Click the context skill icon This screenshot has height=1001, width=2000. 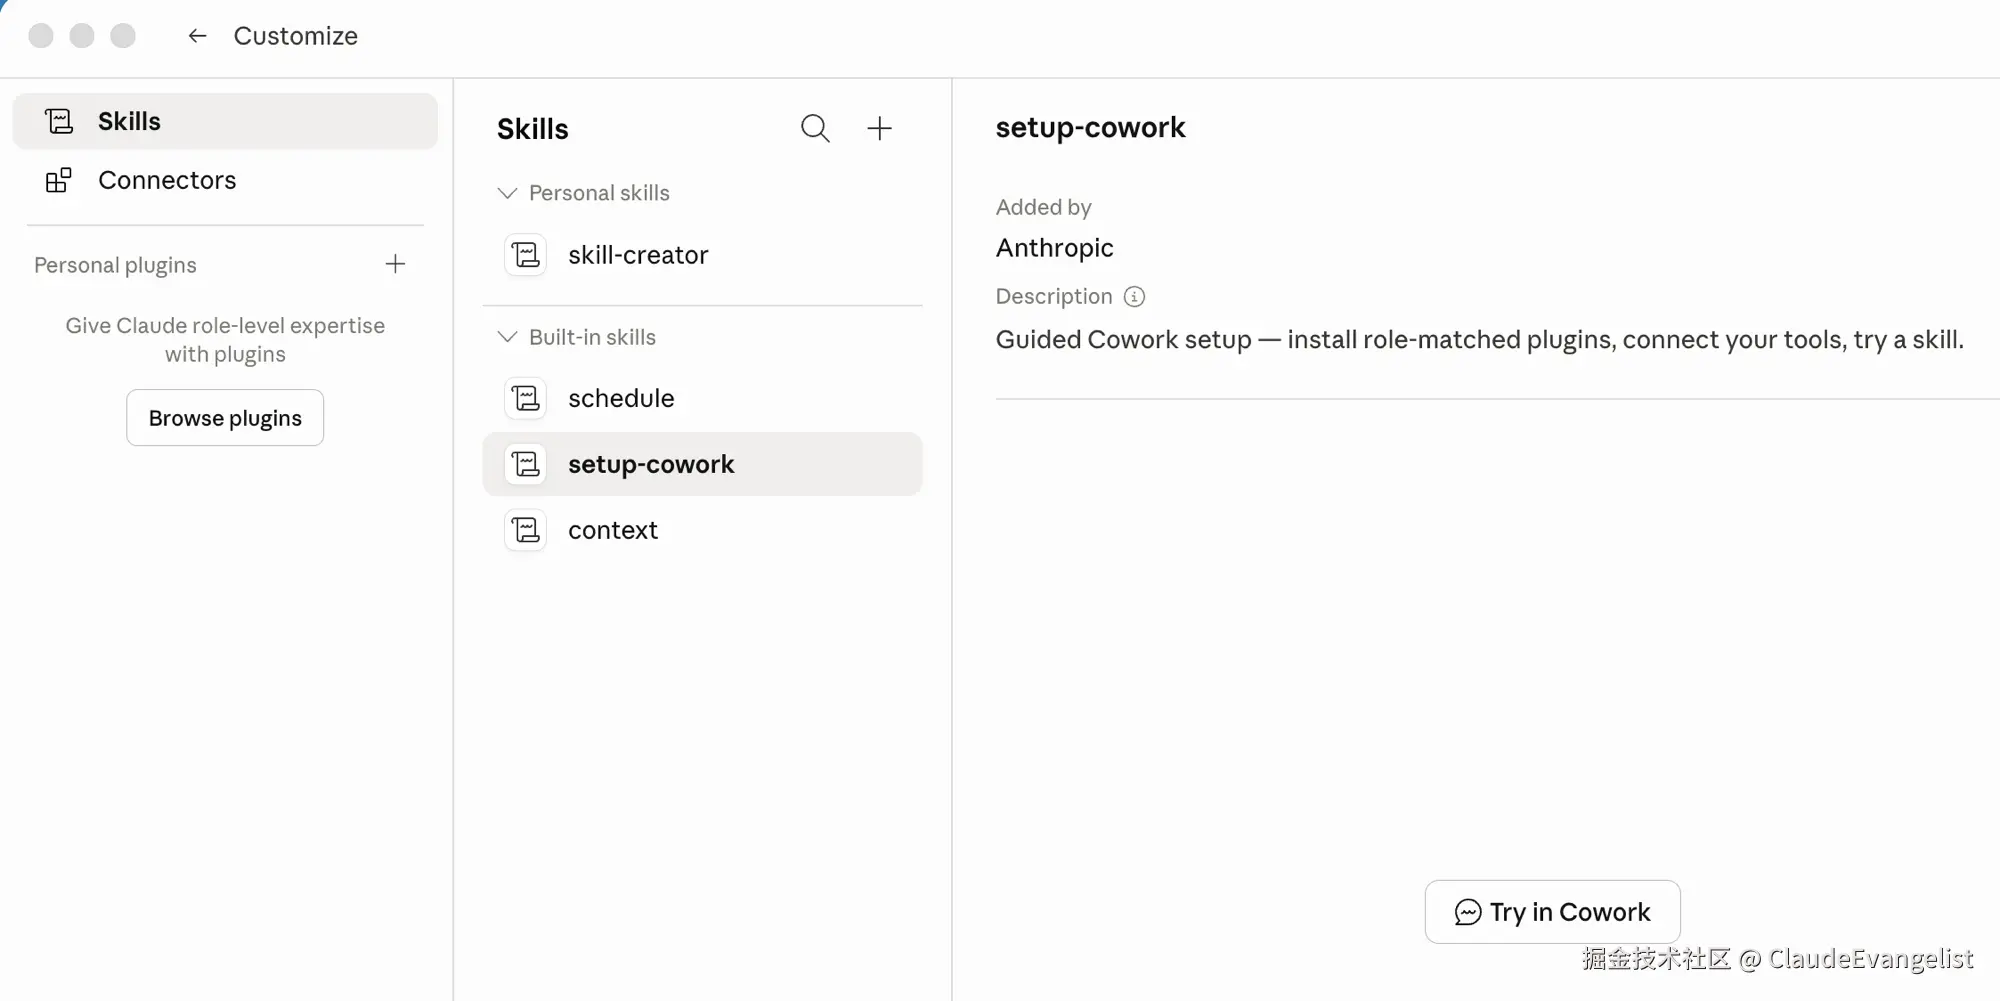pyautogui.click(x=526, y=530)
